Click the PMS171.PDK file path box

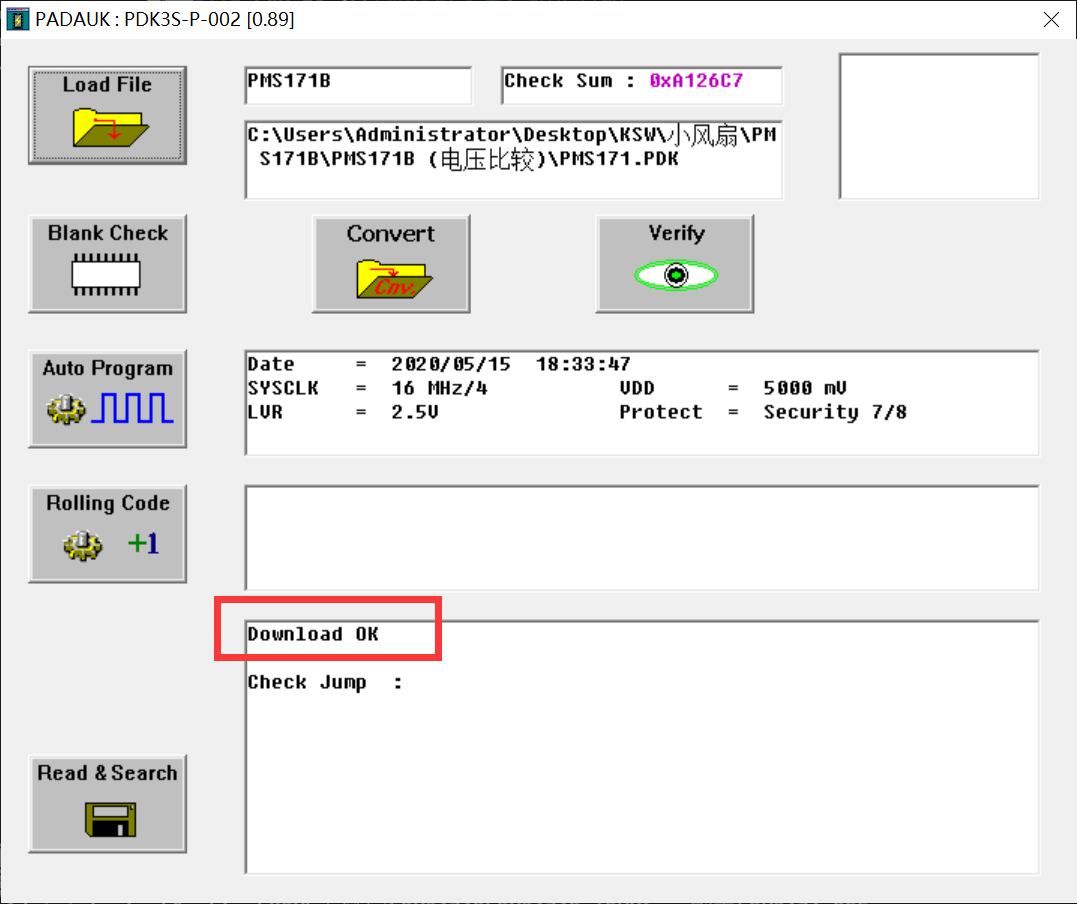pyautogui.click(x=513, y=160)
